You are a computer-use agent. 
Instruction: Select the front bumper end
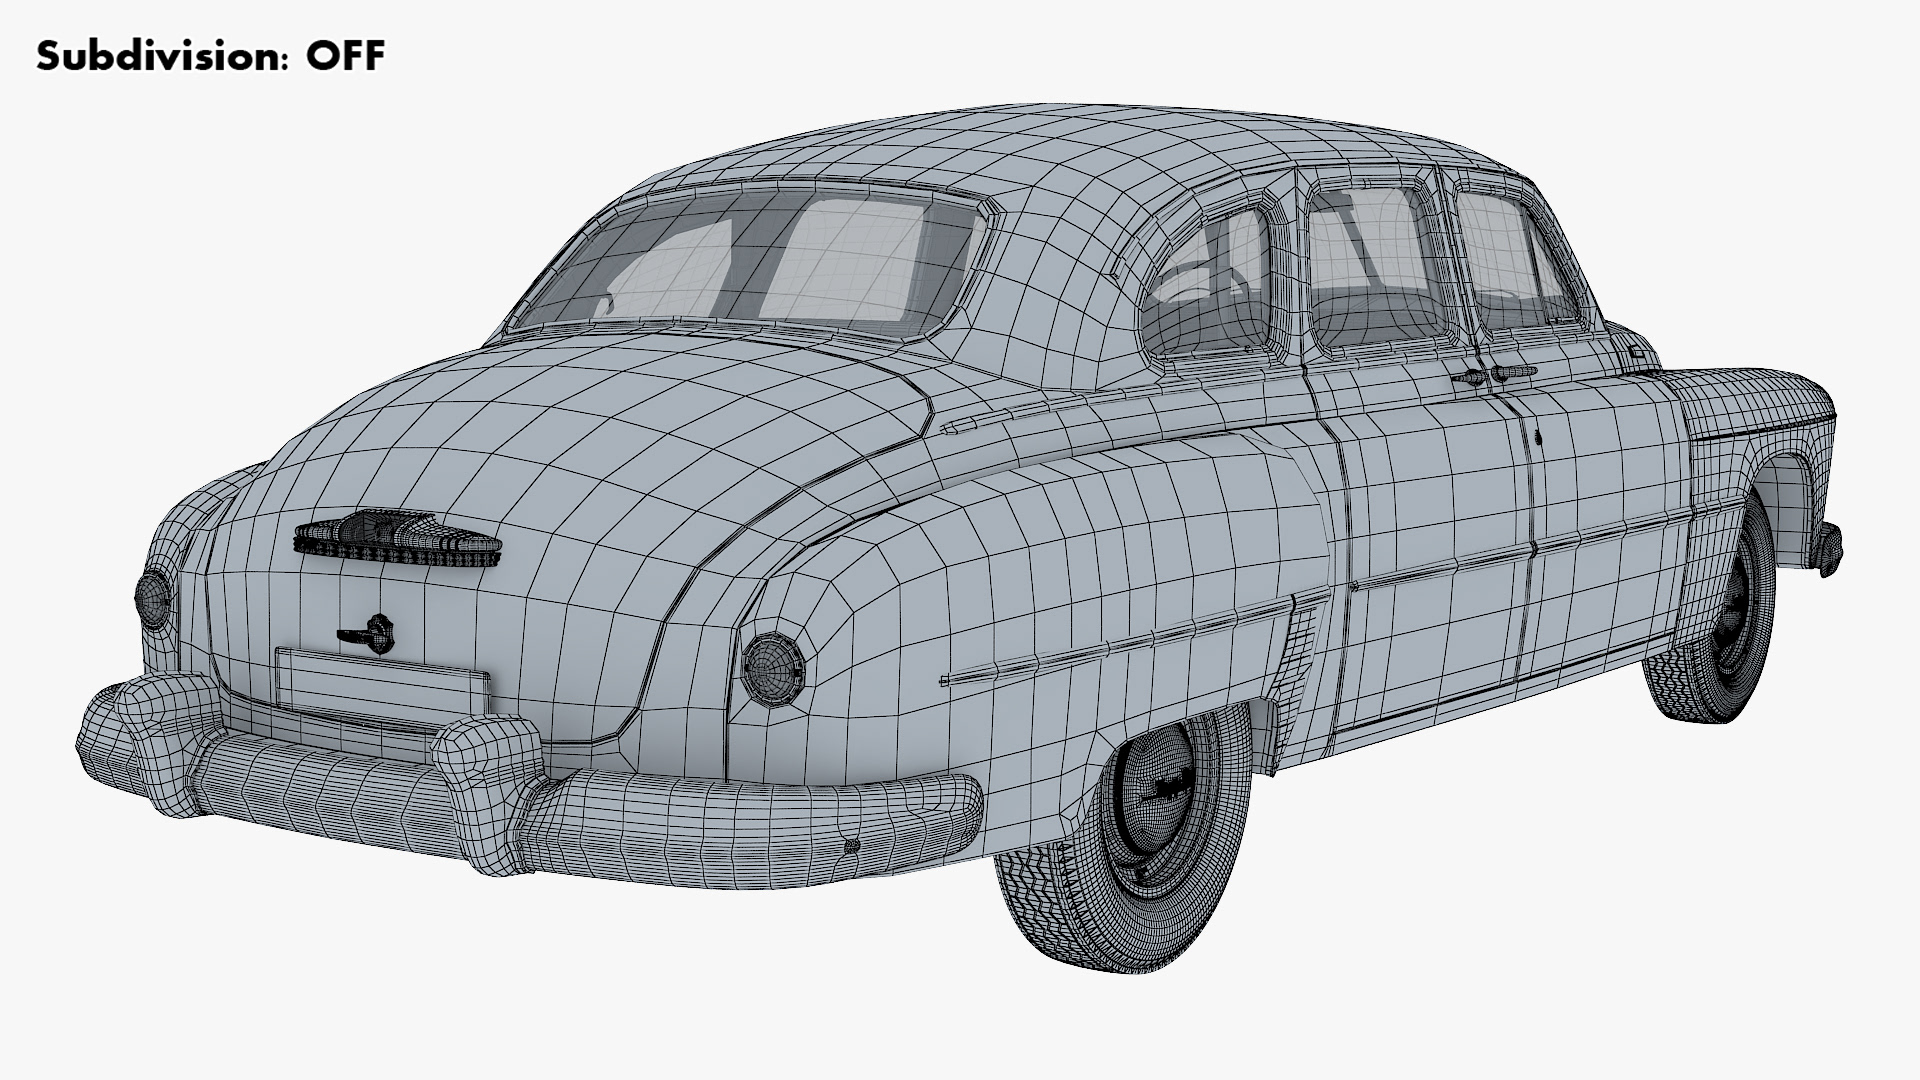pos(1831,550)
